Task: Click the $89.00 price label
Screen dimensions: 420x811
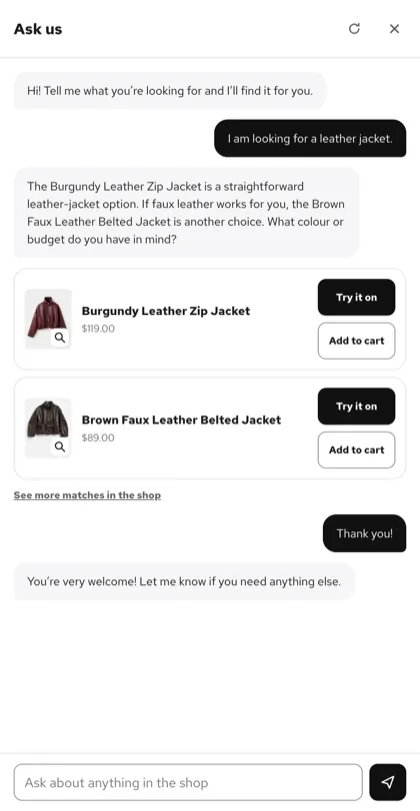Action: 98,438
